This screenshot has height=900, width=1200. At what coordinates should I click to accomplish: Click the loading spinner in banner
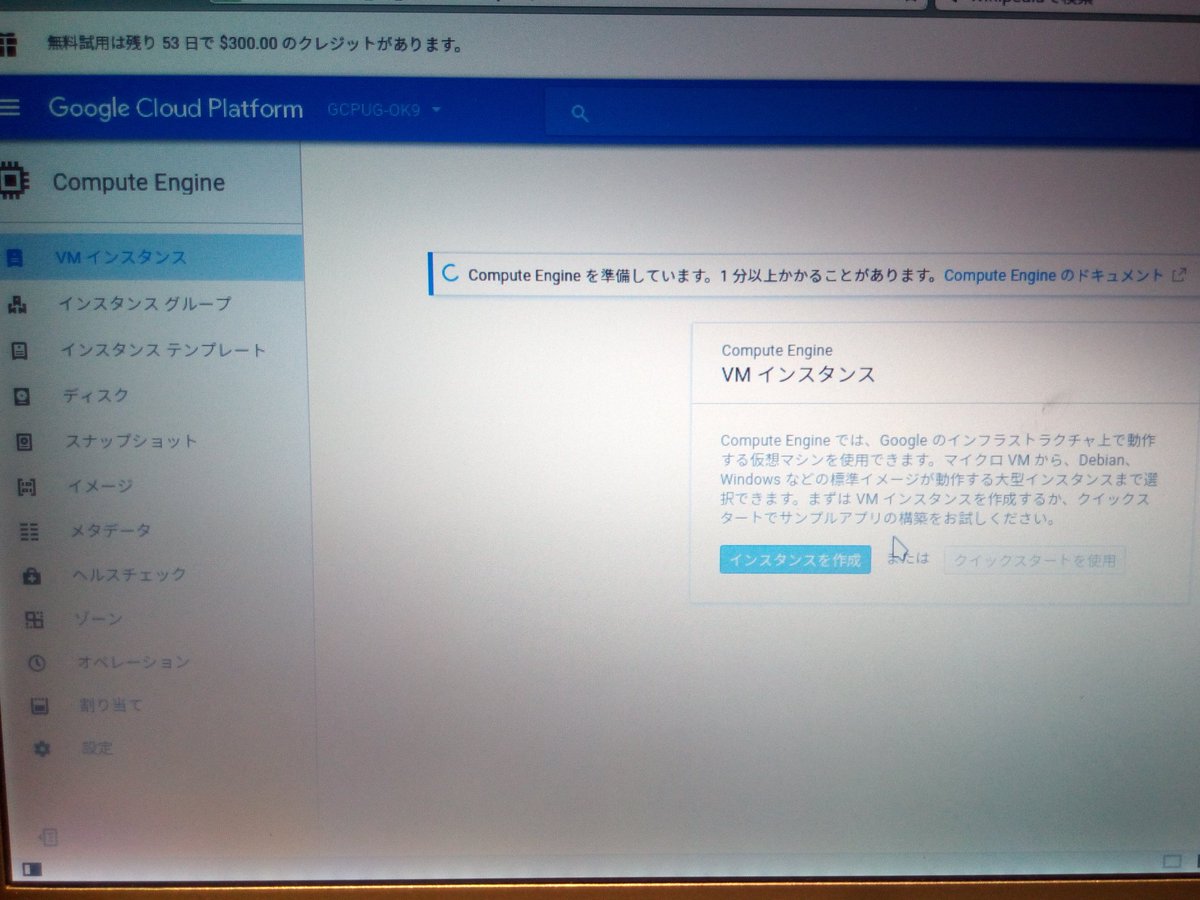click(x=451, y=274)
